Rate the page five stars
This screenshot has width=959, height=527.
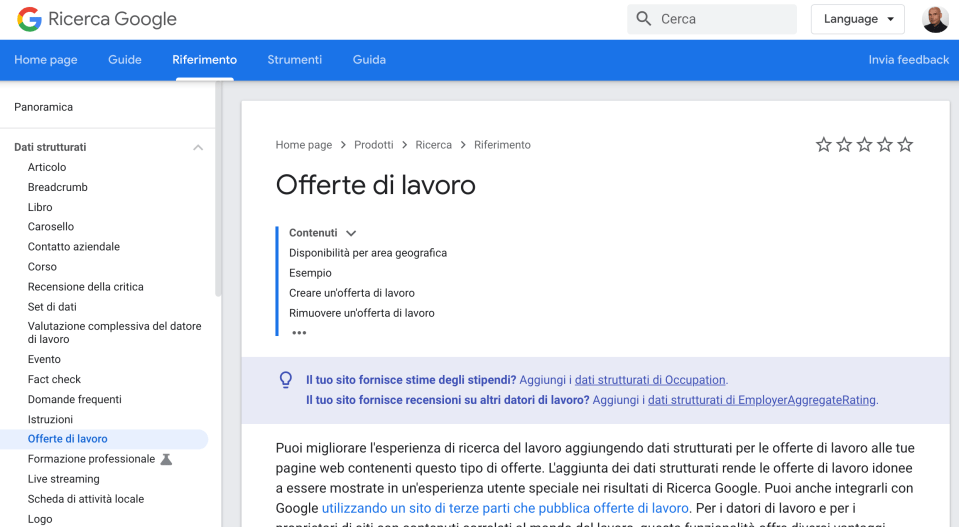pyautogui.click(x=905, y=145)
